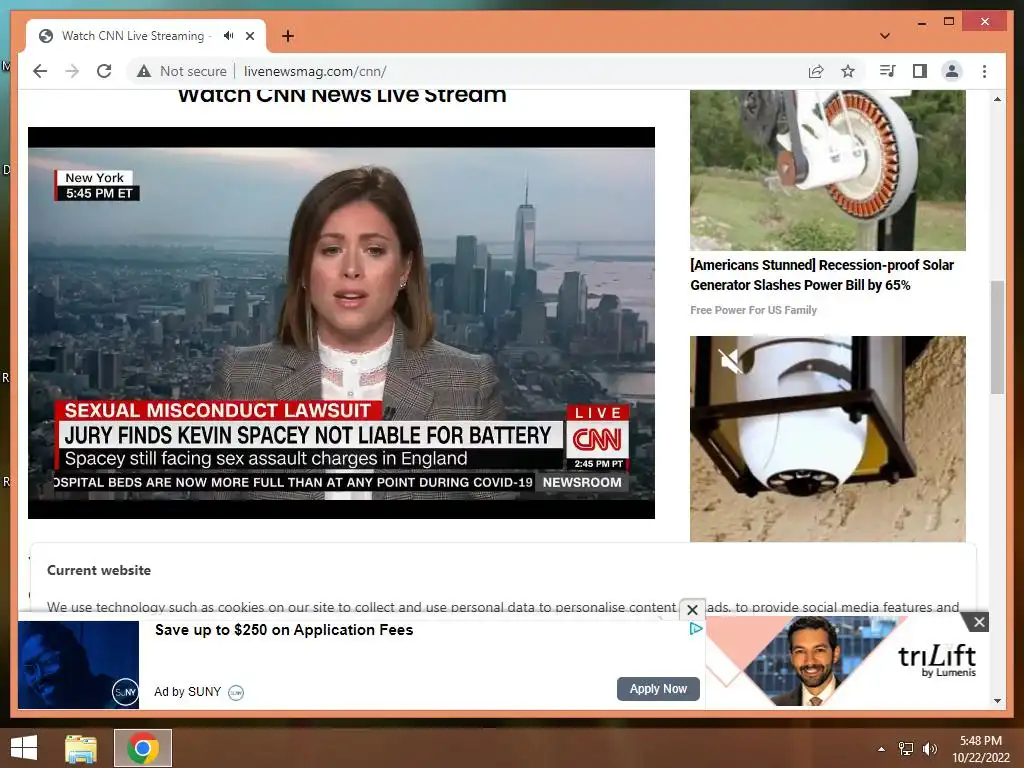Click scrollbar down arrow
1024x768 pixels.
point(997,701)
